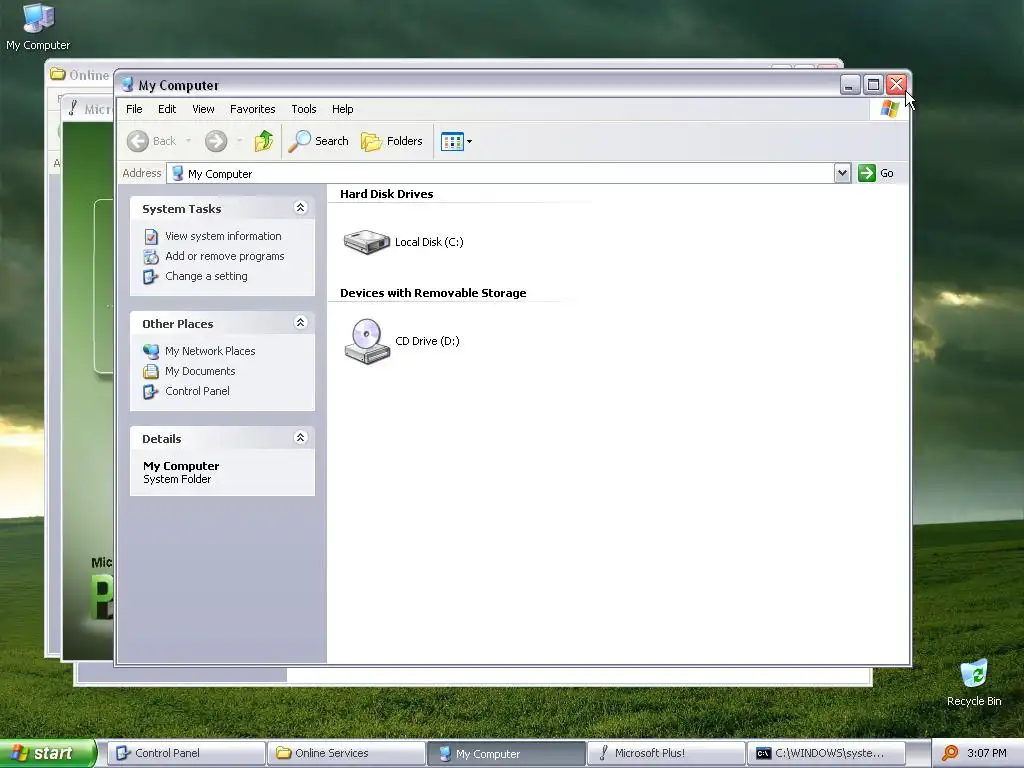Click the green Go arrow icon
Screen dimensions: 1024x768
click(x=867, y=173)
